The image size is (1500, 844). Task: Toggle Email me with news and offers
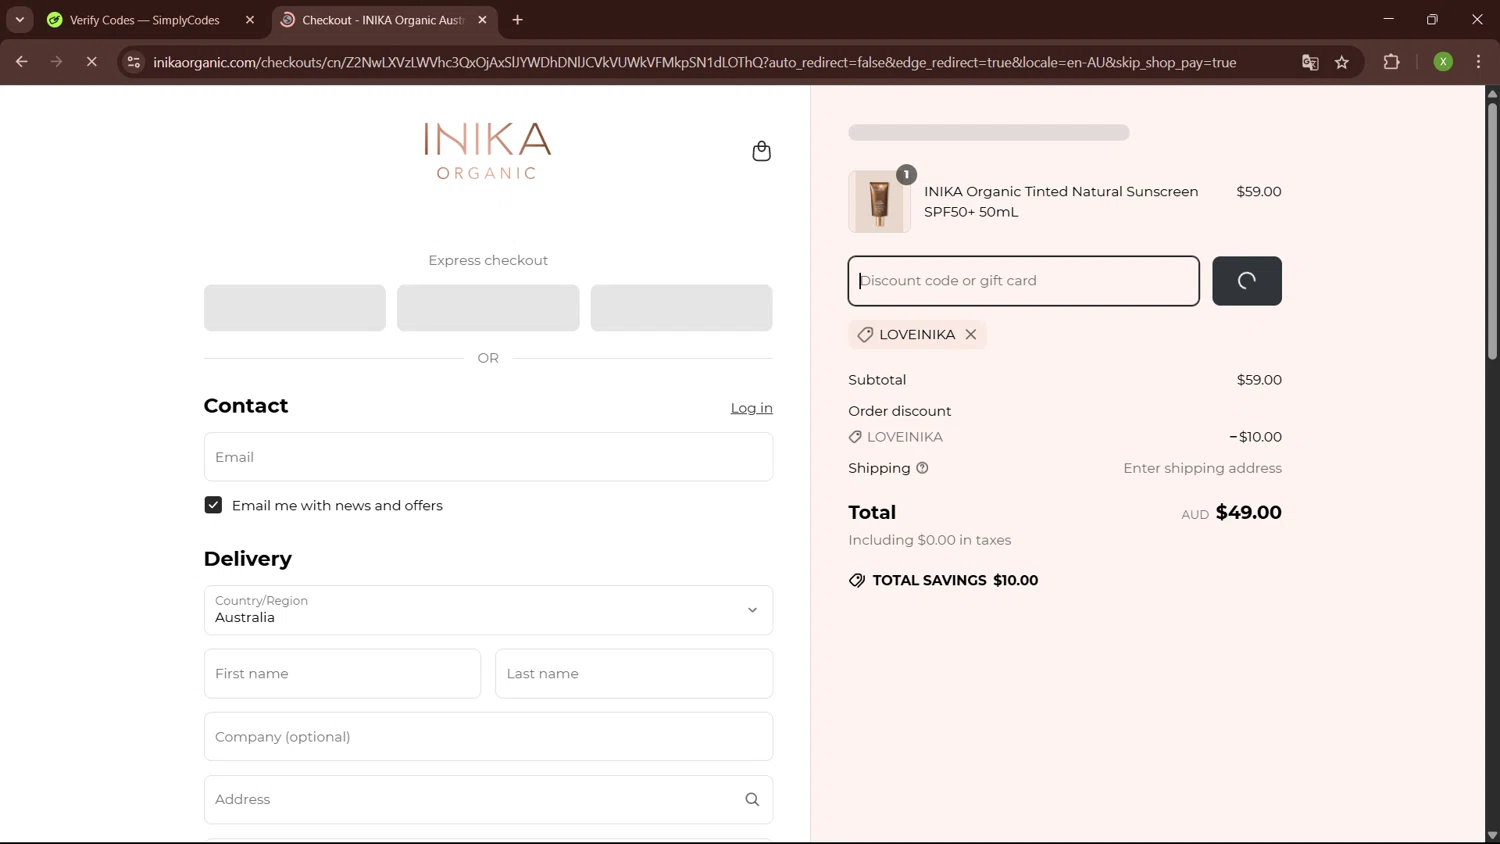click(x=213, y=505)
